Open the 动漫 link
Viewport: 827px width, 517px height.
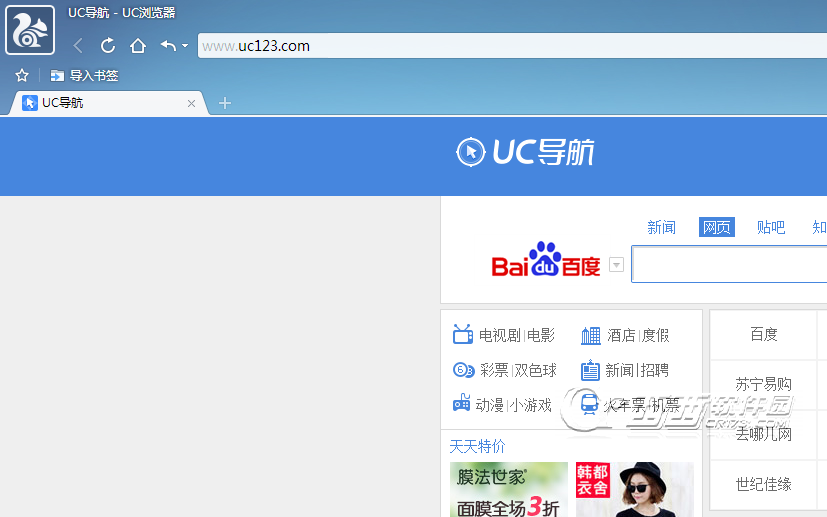tap(490, 405)
